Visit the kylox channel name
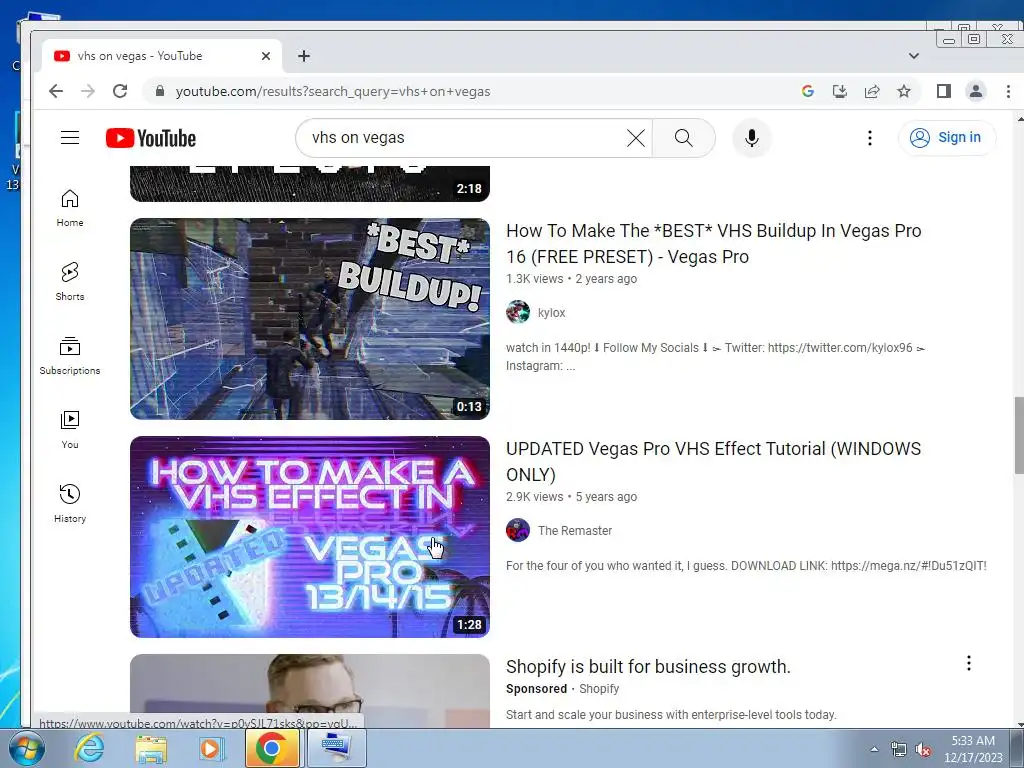The width and height of the screenshot is (1024, 768). pos(551,313)
